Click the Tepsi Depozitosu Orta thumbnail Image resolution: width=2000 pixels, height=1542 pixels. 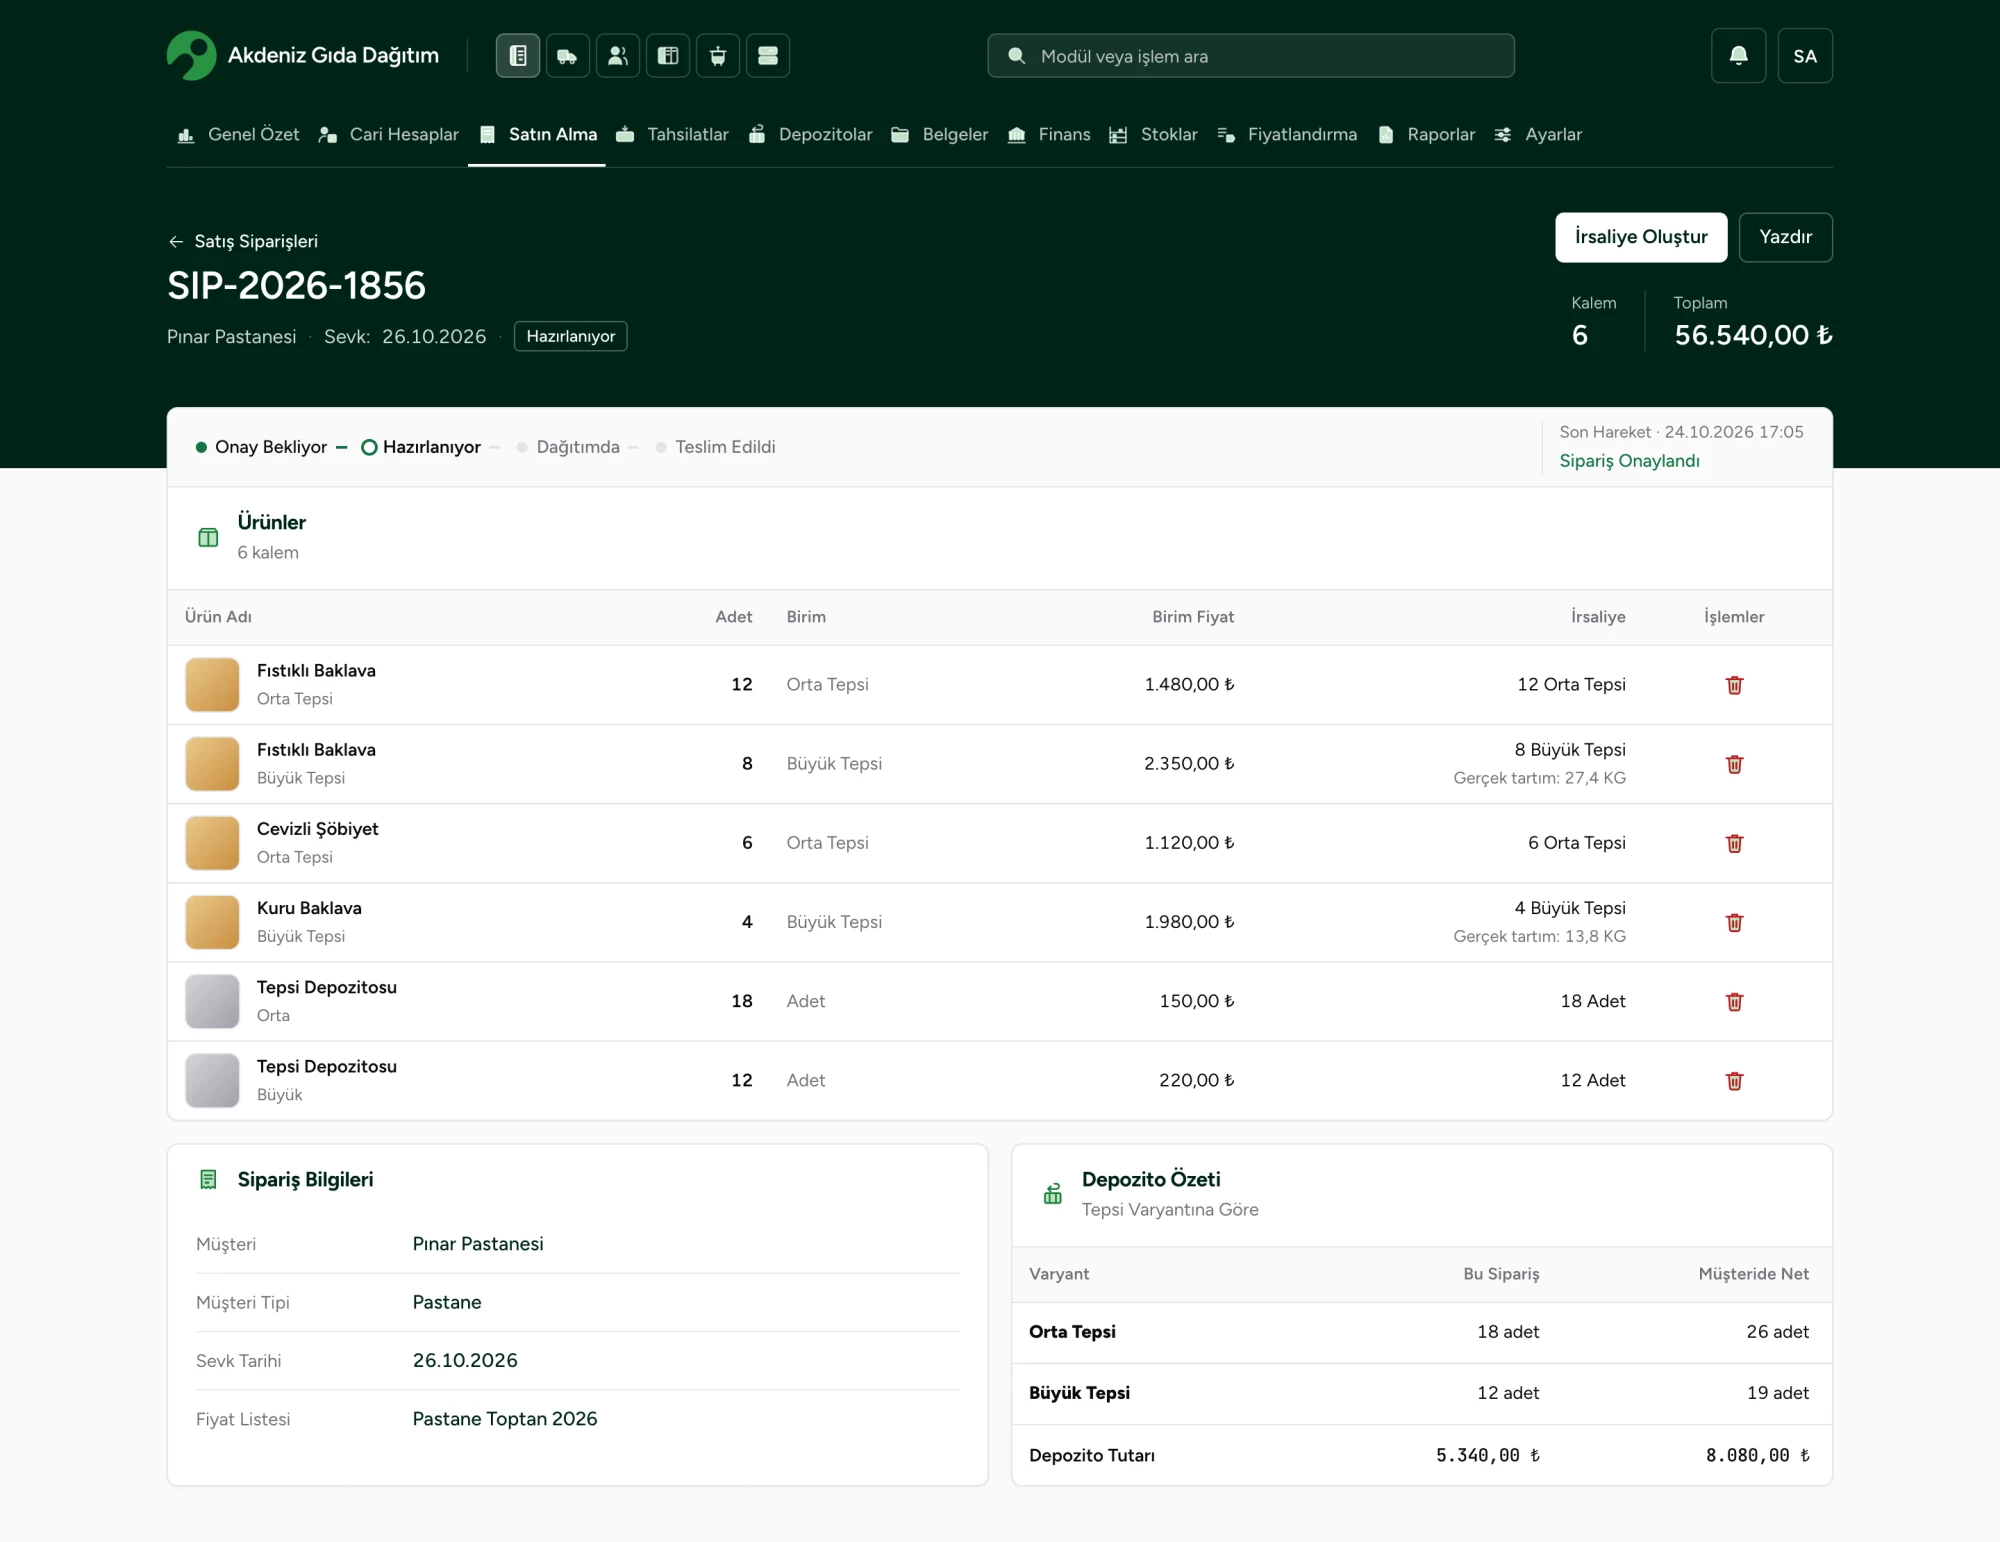pos(212,1001)
